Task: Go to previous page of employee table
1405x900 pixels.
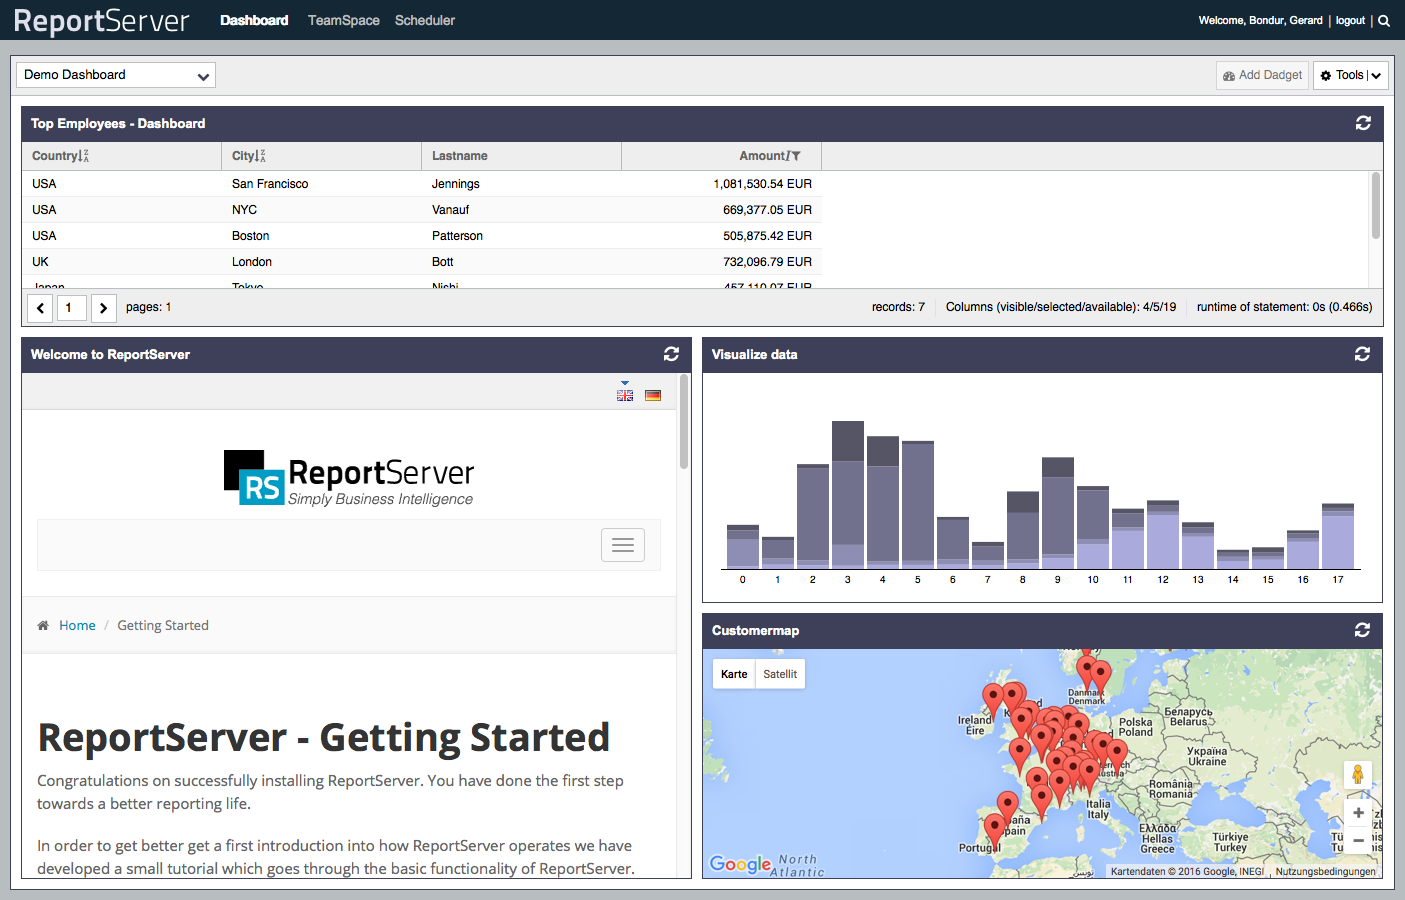Action: point(40,308)
